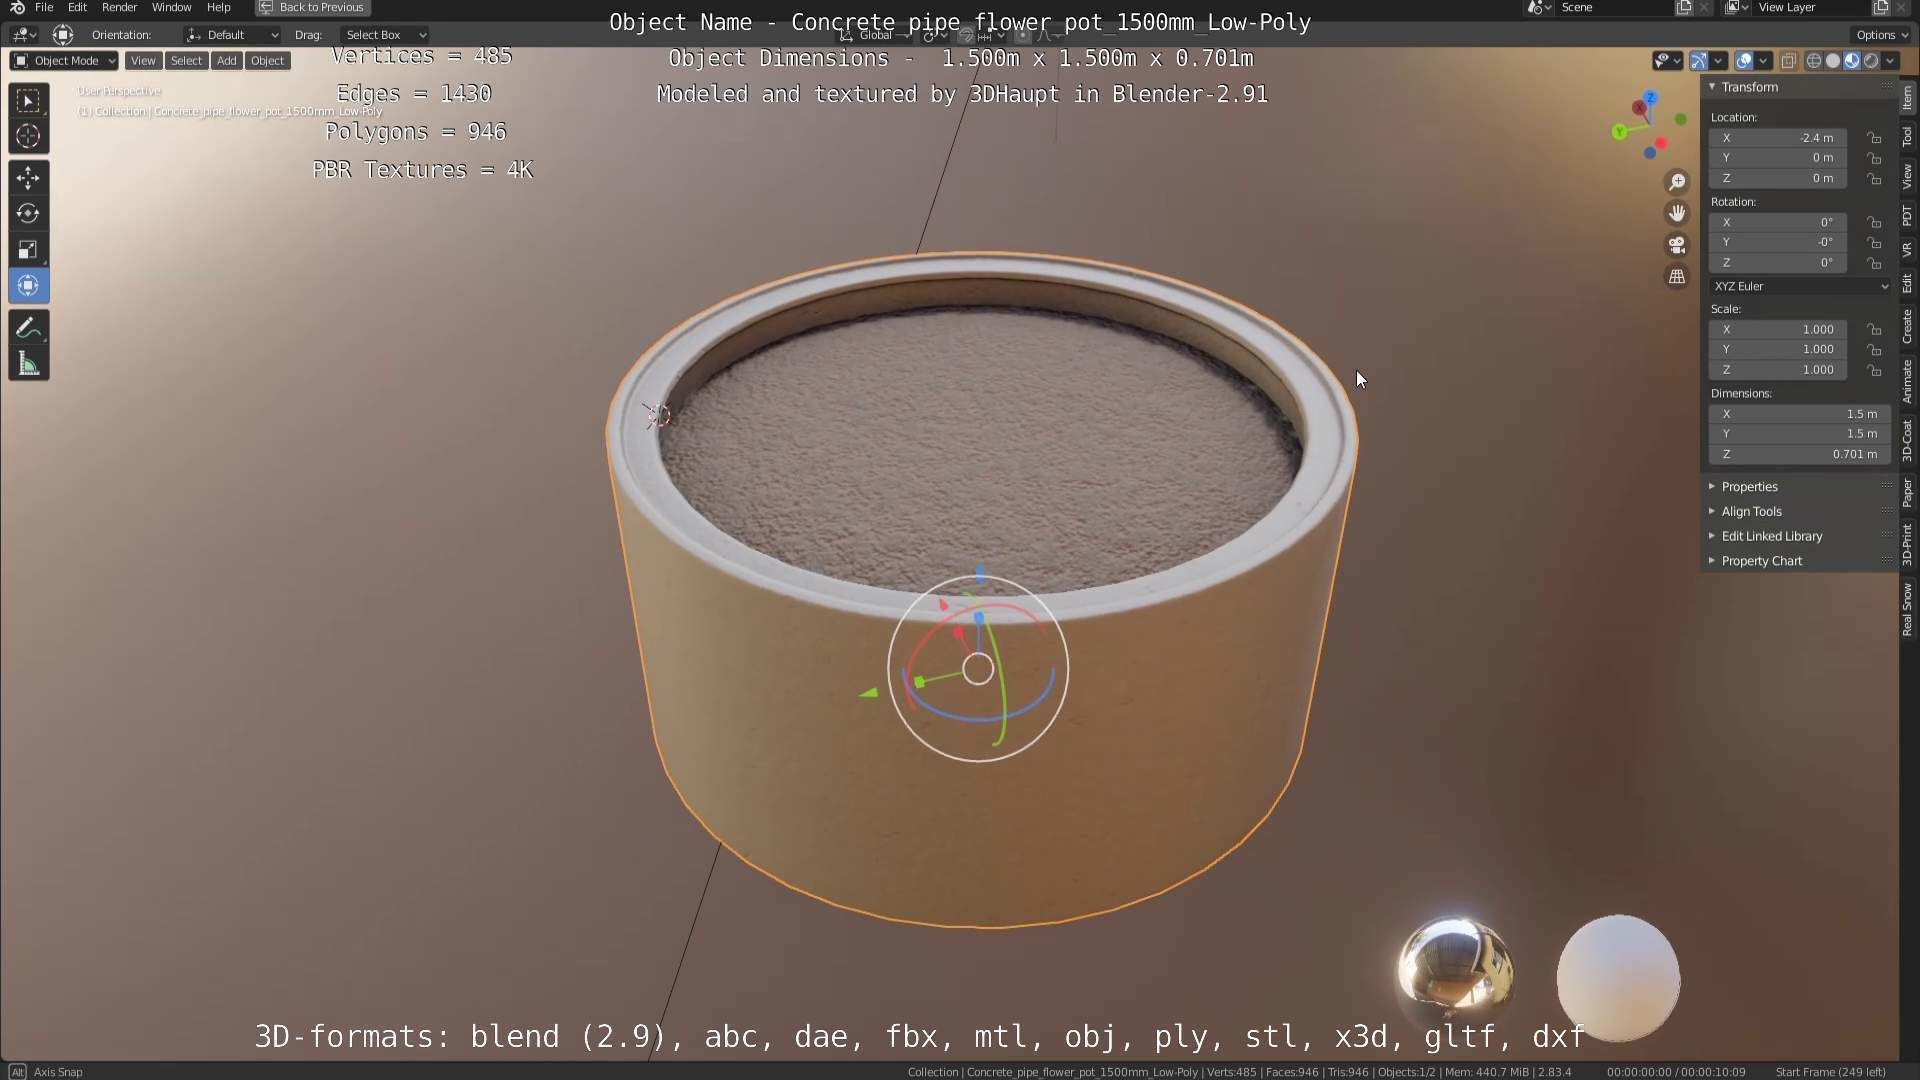
Task: Open the Options dropdown
Action: [x=1883, y=35]
